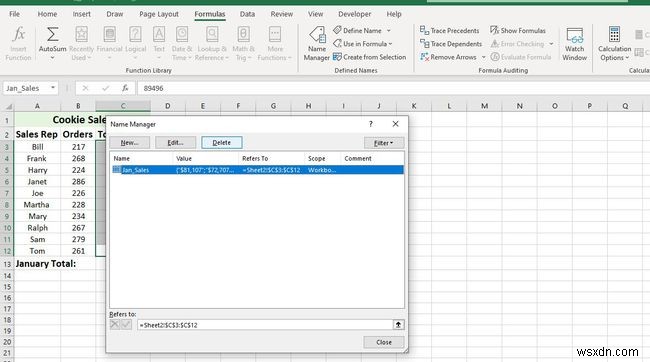Click the Insert Function icon
This screenshot has width=650, height=362.
coord(19,34)
